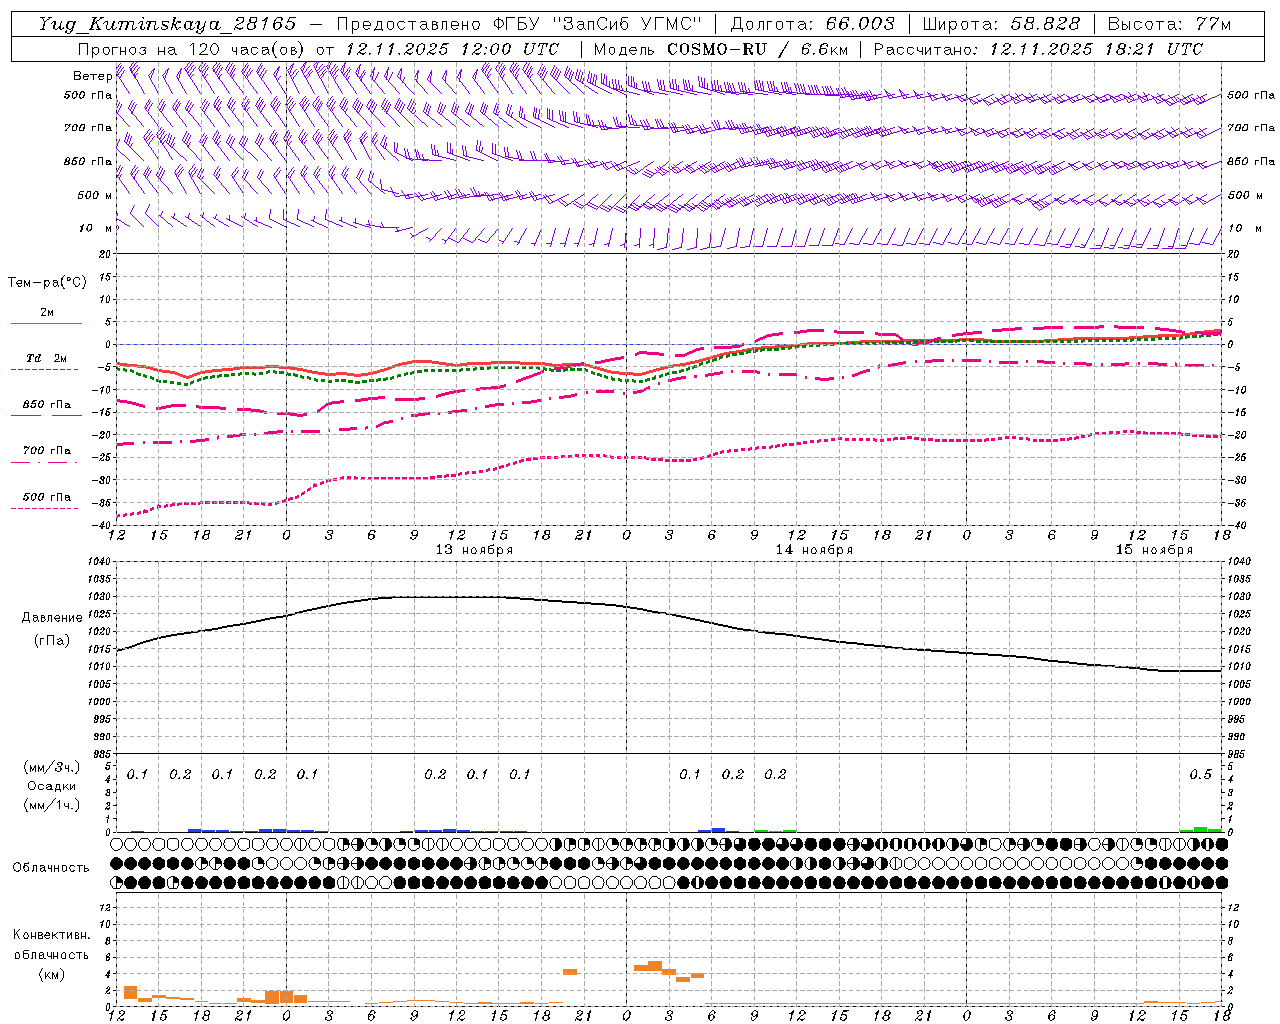Screen dimensions: 1280x1024
Task: Click the (мм/1ч.) precipitation unit label
Action: [52, 805]
